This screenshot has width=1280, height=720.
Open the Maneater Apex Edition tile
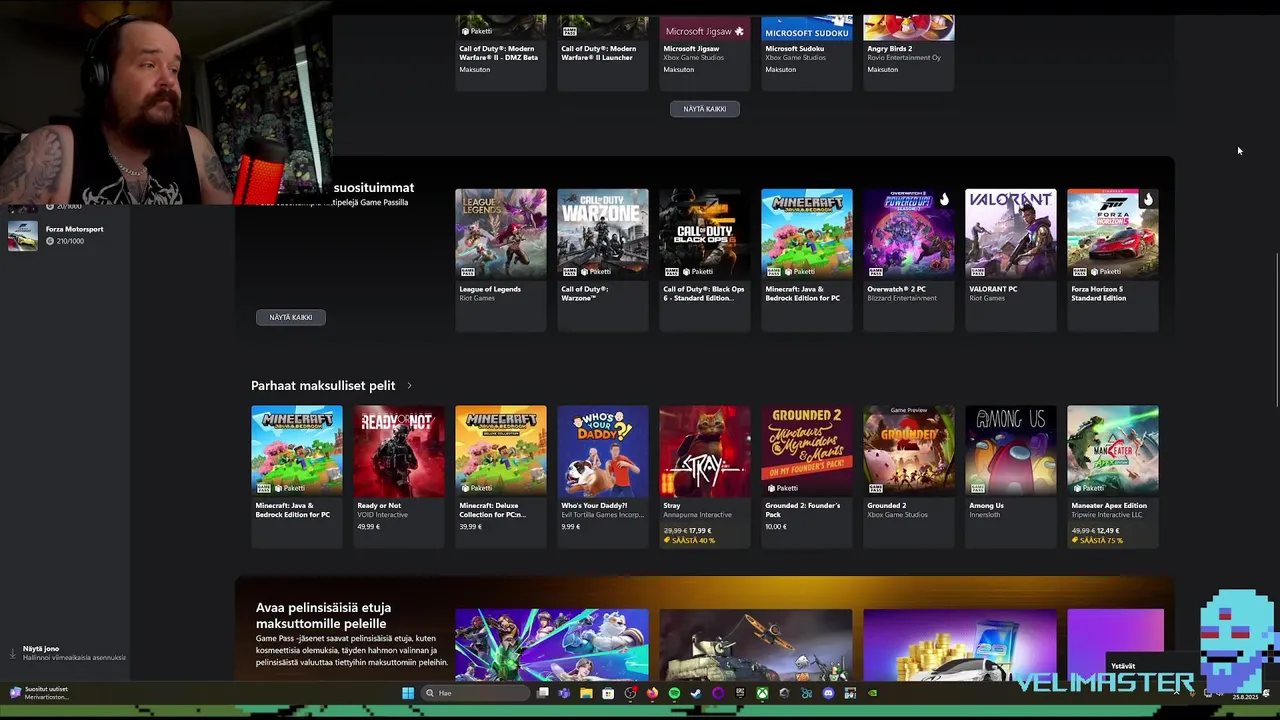click(x=1113, y=476)
